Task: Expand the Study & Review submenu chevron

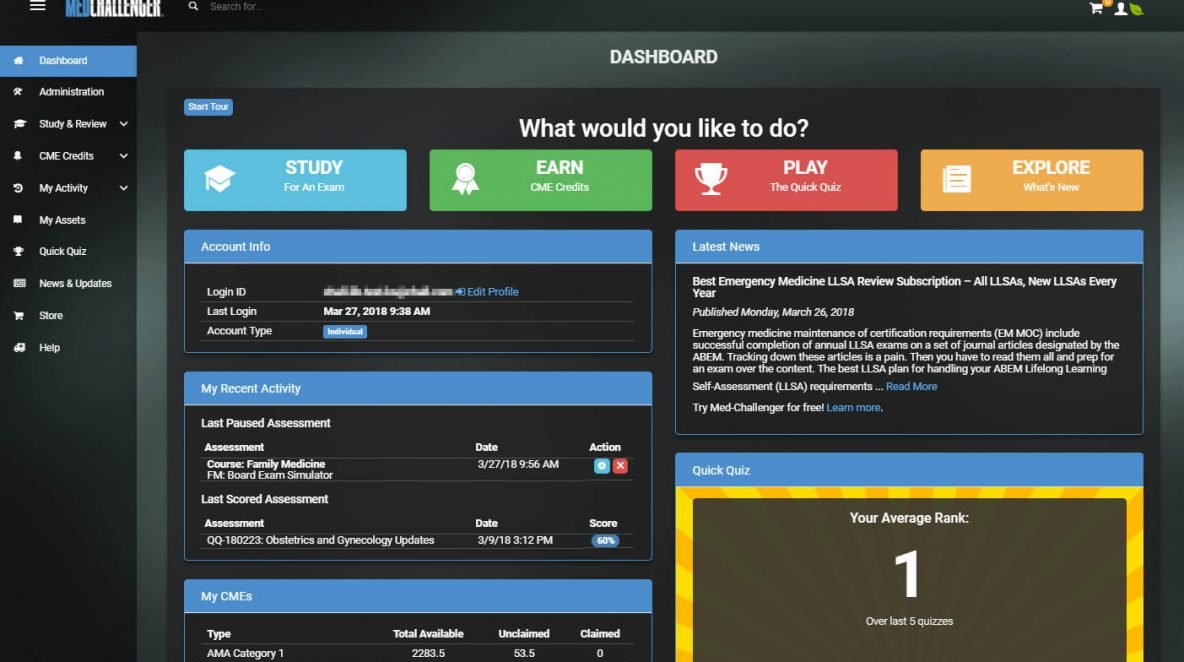Action: point(123,124)
